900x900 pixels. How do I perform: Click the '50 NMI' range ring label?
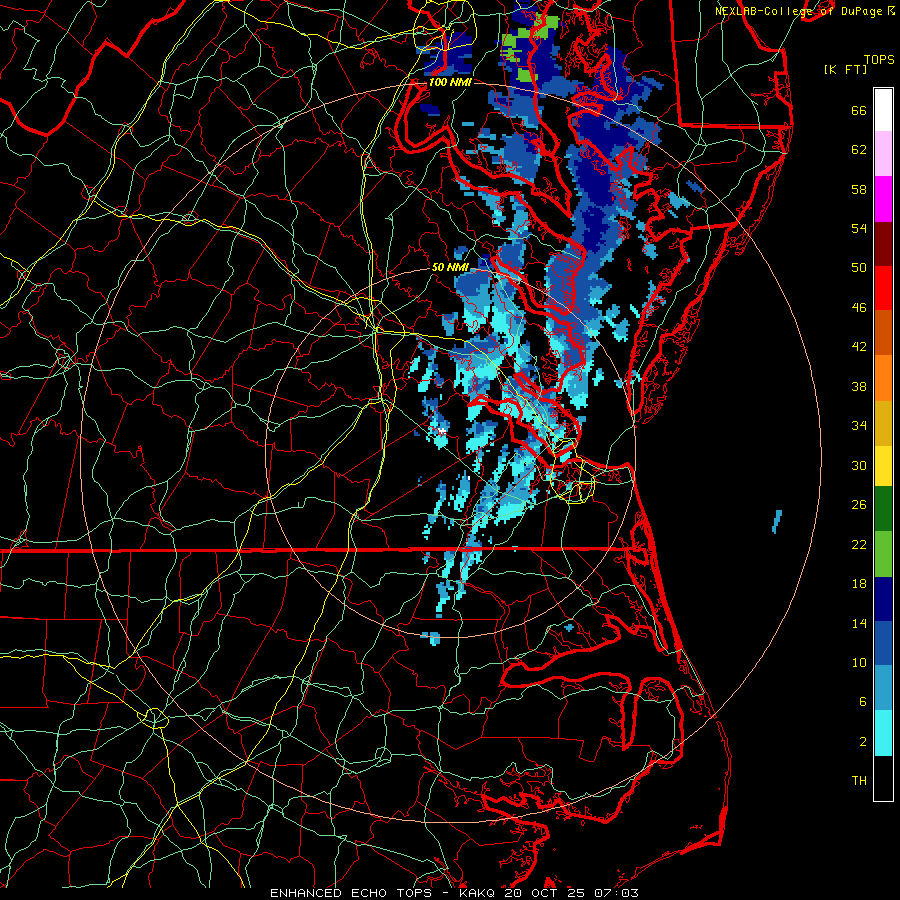[x=450, y=267]
